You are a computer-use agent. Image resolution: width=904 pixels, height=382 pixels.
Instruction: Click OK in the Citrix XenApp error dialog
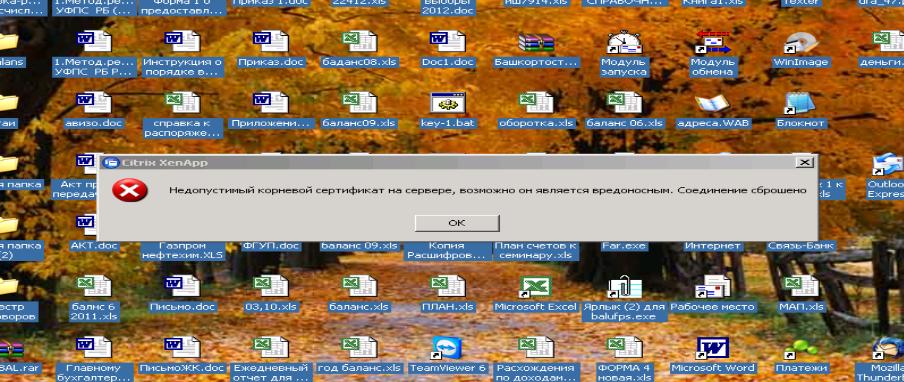(457, 222)
